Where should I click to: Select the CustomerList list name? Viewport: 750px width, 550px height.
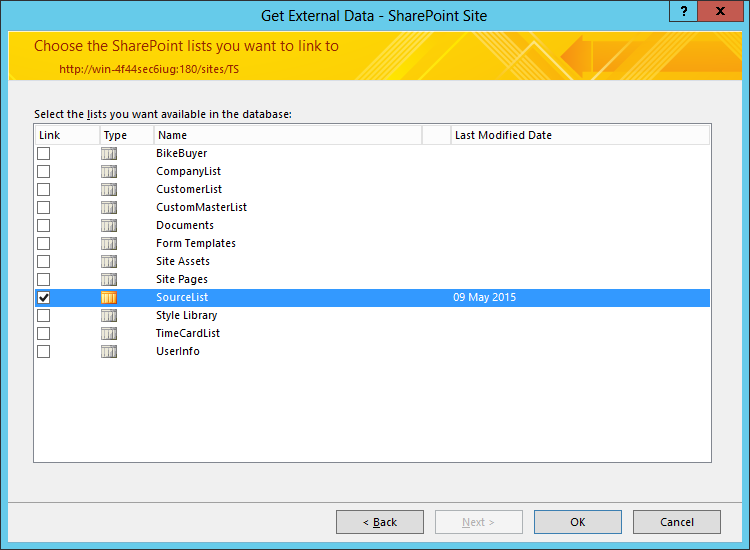tap(189, 189)
